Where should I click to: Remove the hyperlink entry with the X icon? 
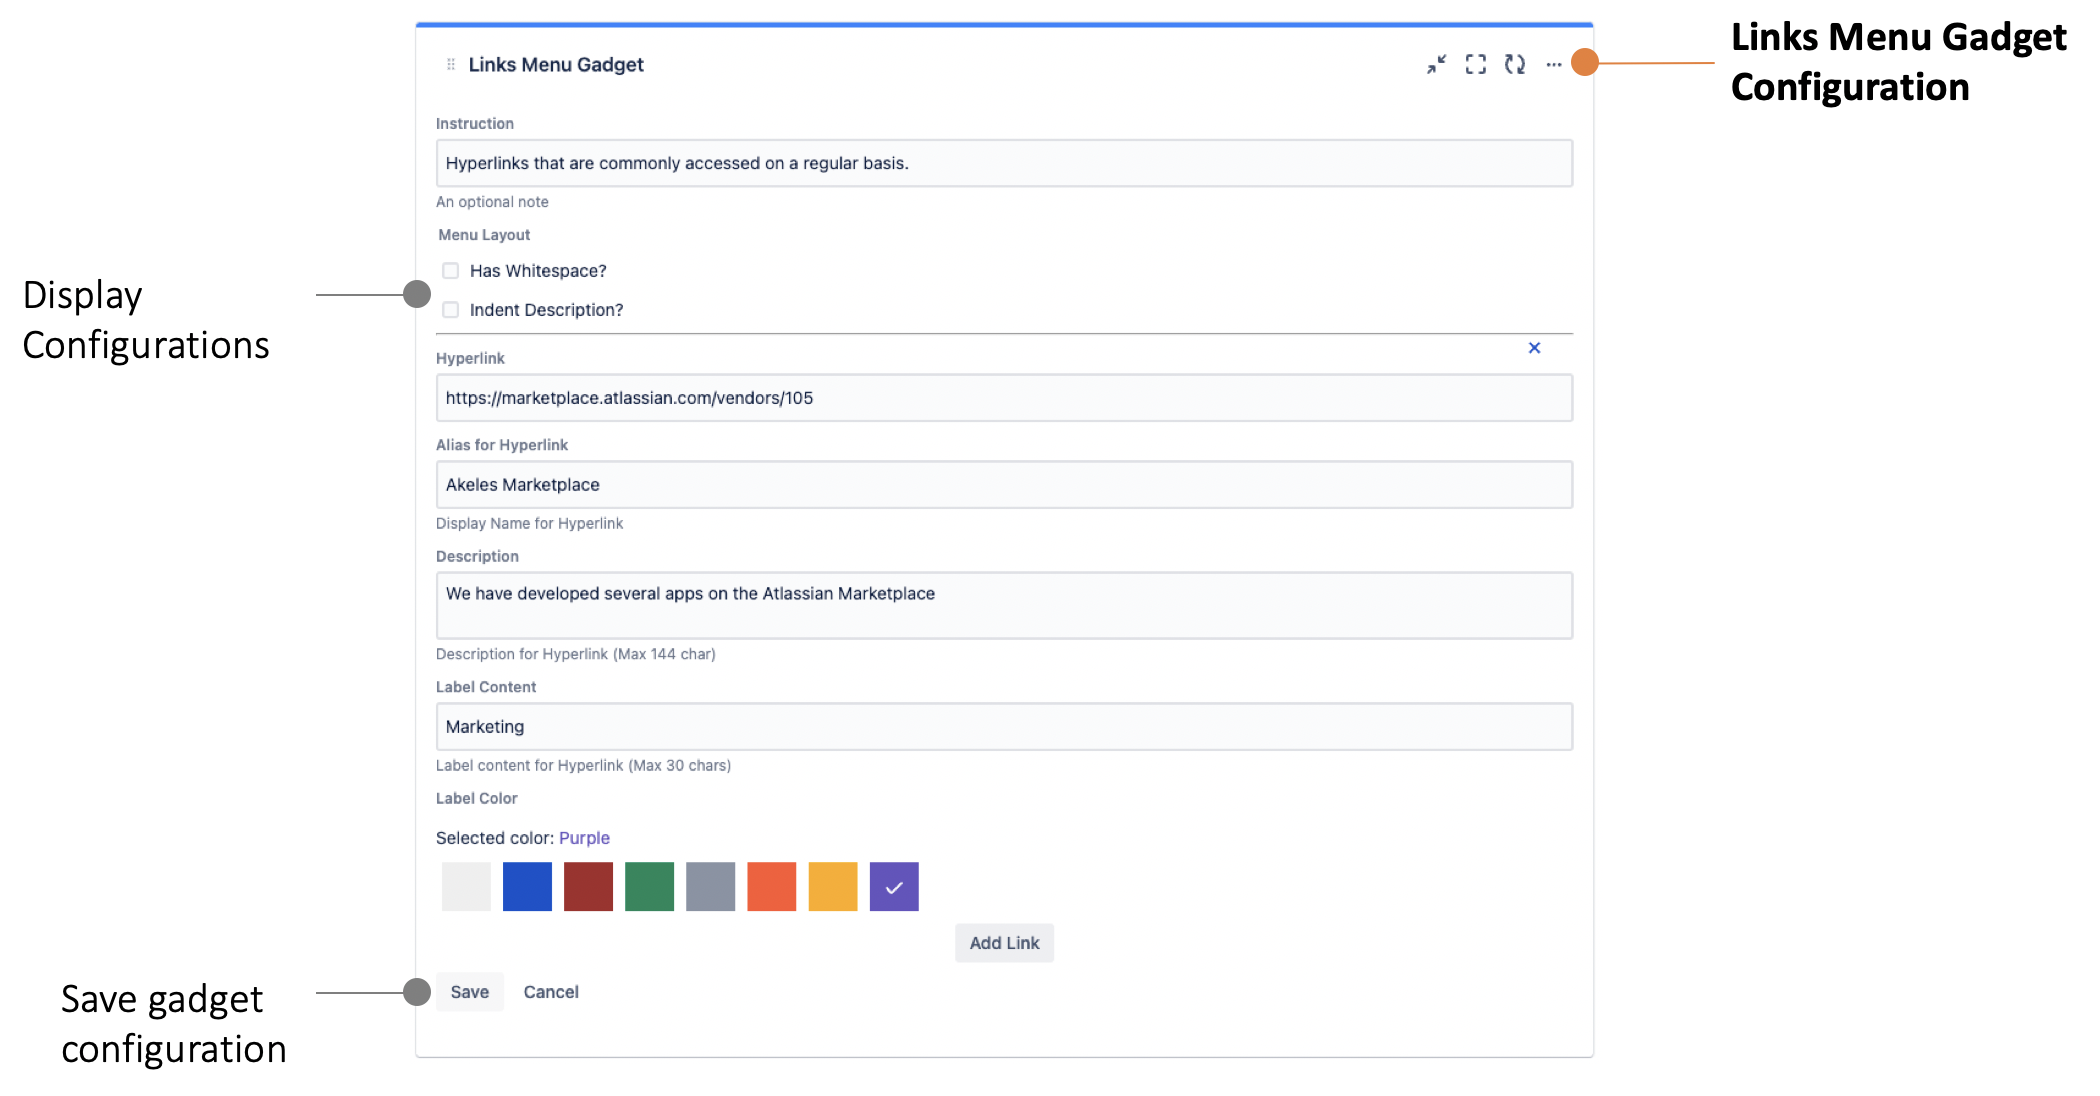[x=1534, y=348]
